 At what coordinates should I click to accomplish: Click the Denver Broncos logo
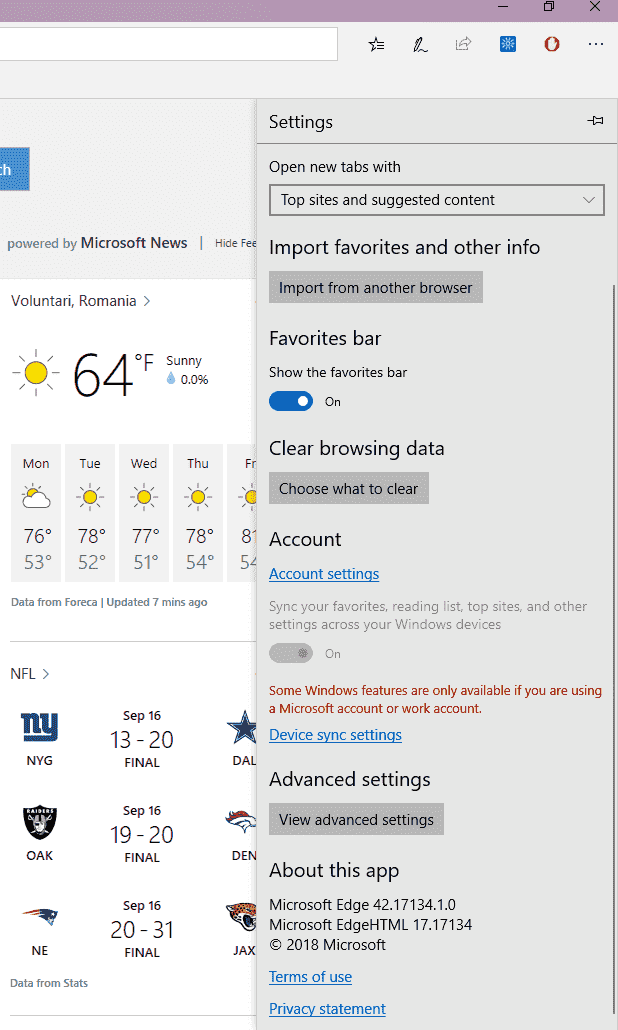(241, 821)
